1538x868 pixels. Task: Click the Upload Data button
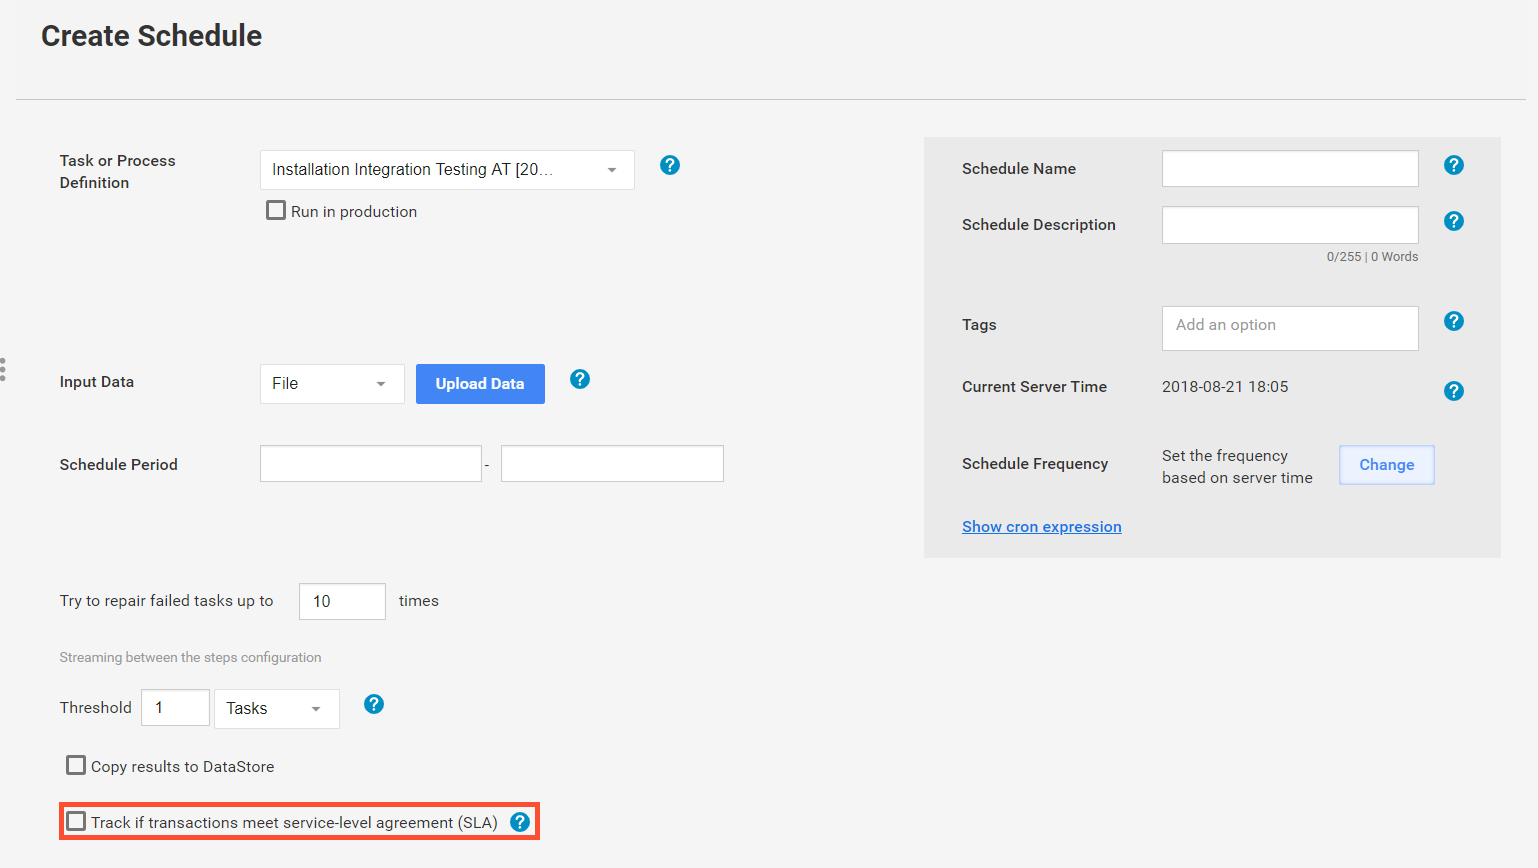pos(480,384)
